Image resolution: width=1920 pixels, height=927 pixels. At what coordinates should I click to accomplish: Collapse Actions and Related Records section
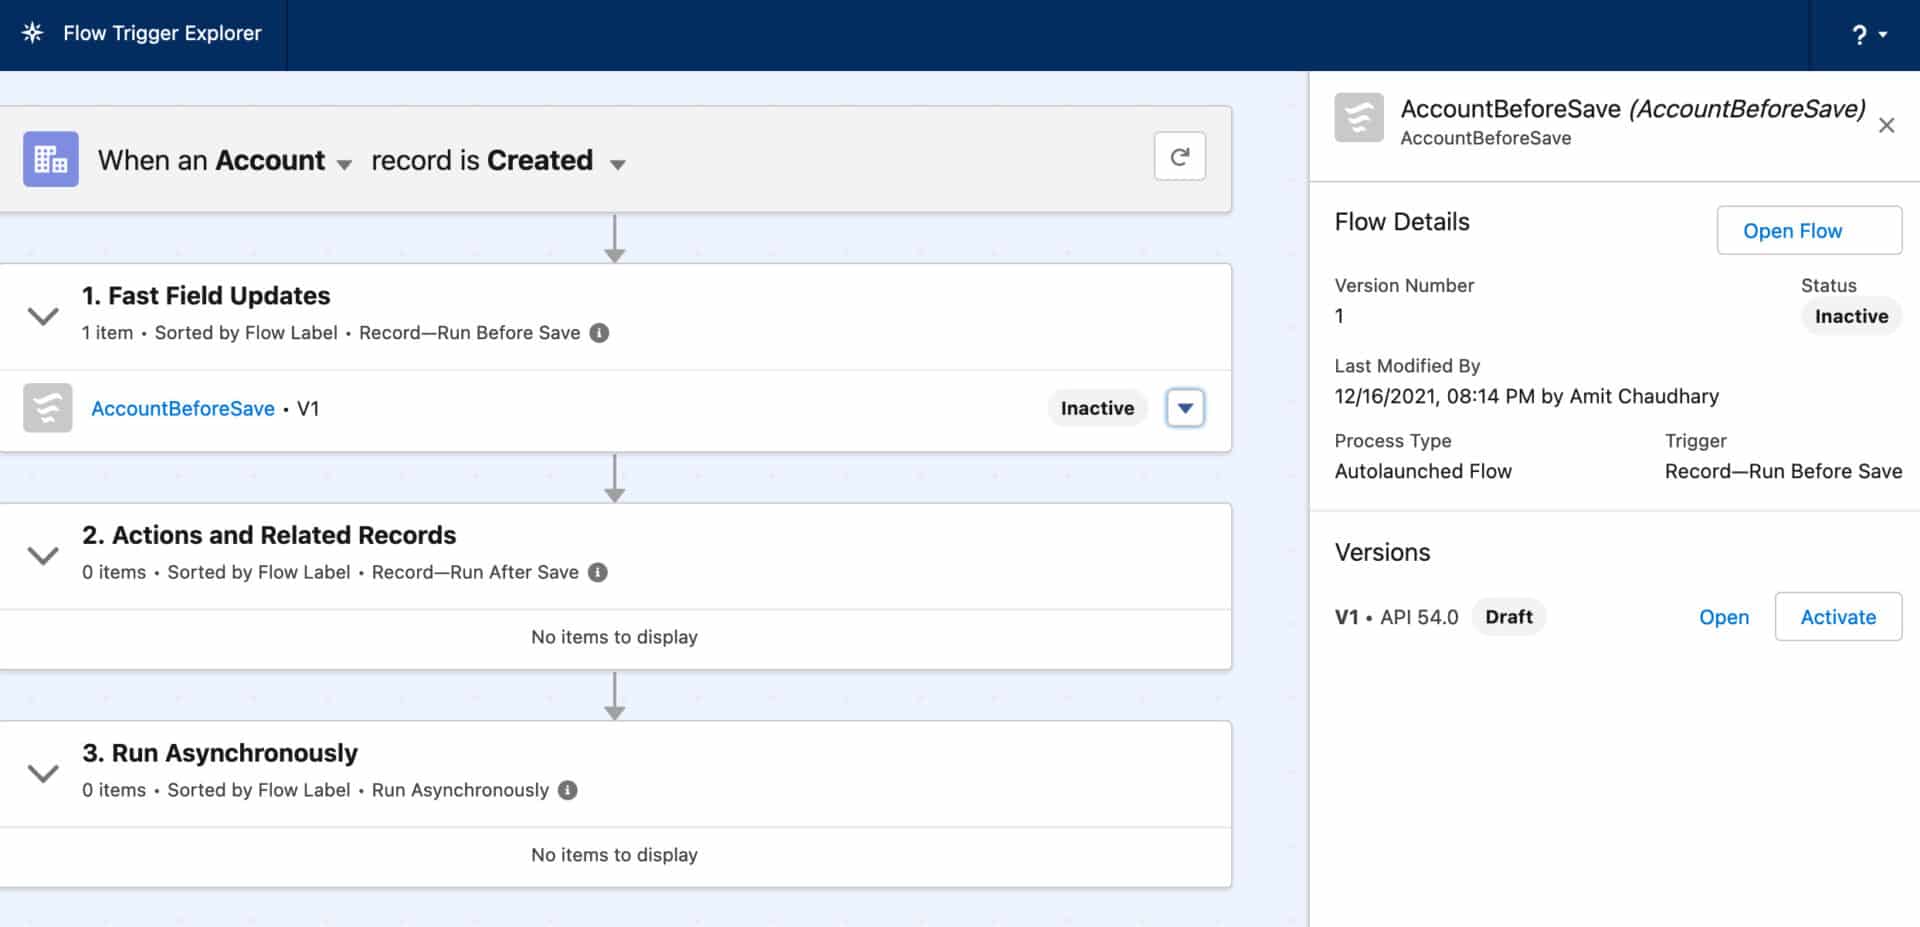tap(43, 555)
